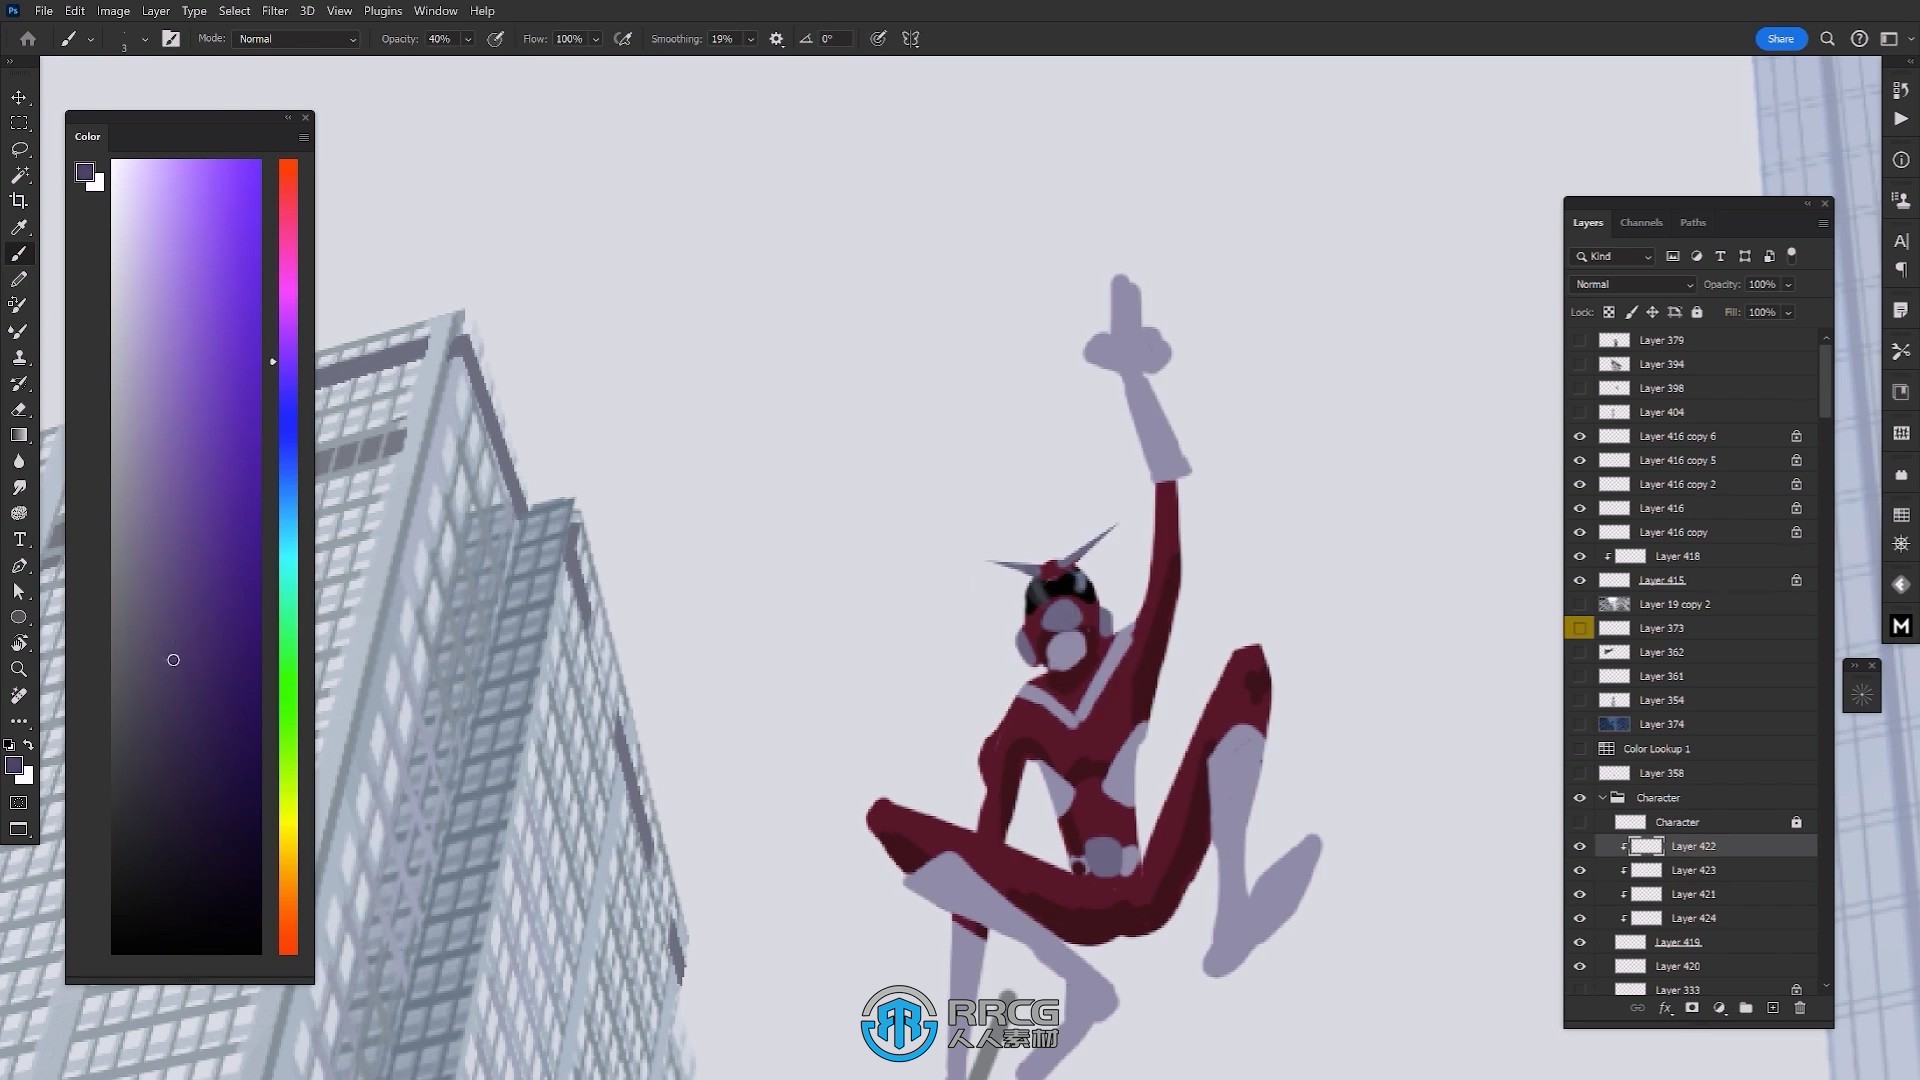Screen dimensions: 1920x1080
Task: Select the Rectangular Marquee tool
Action: [19, 123]
